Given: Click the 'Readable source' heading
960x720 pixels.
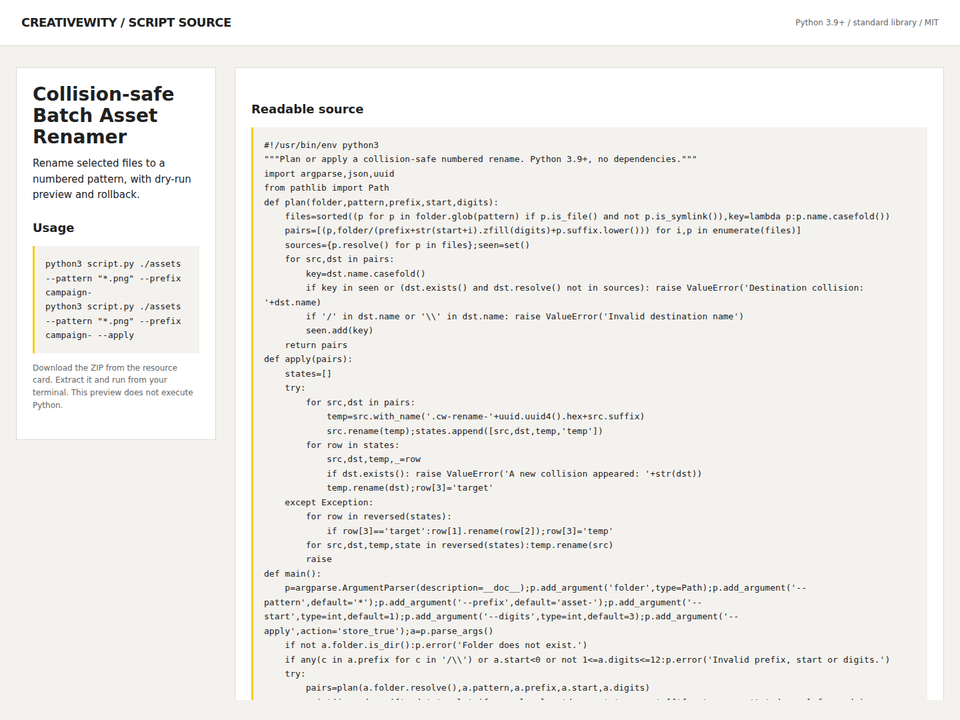Looking at the screenshot, I should [307, 109].
